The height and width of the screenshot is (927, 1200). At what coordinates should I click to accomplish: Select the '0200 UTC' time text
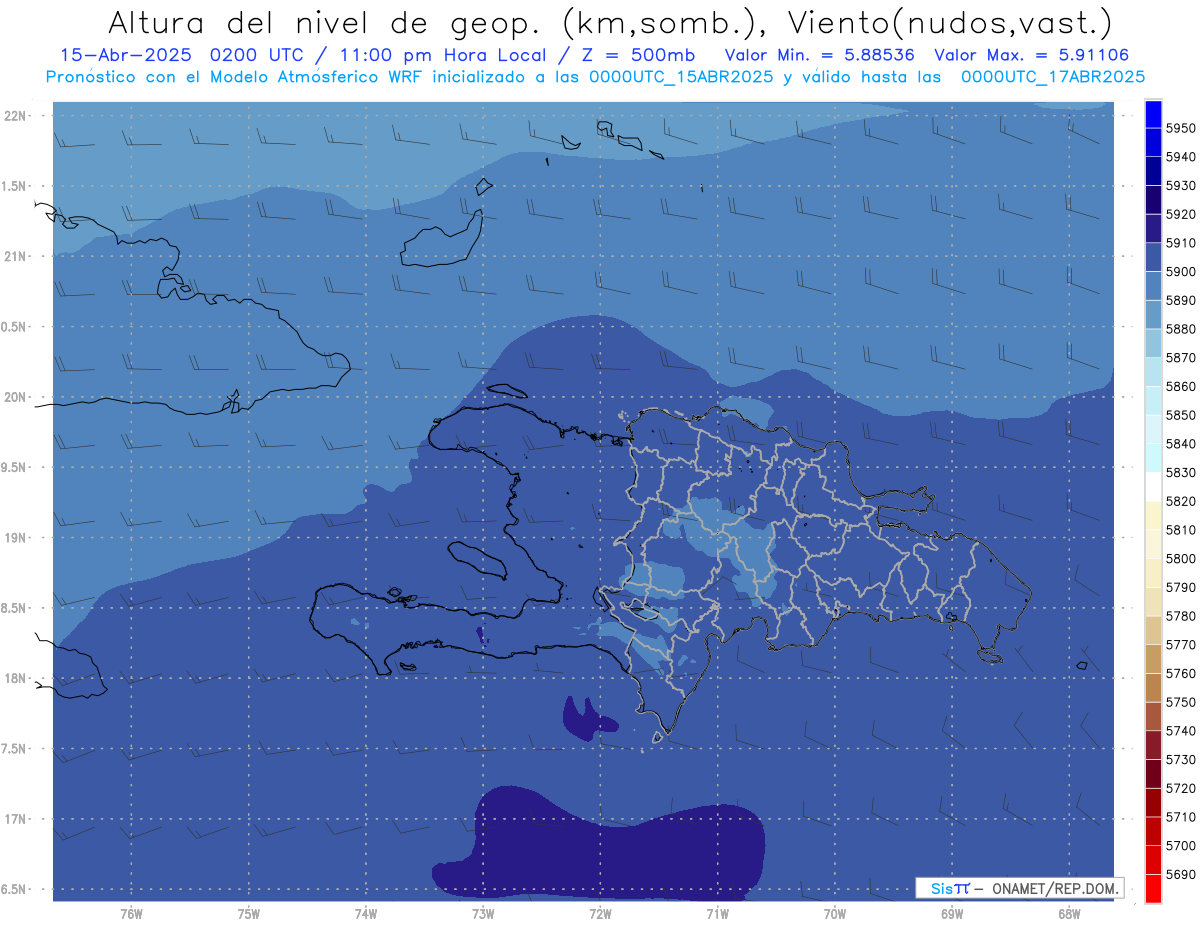coord(259,56)
